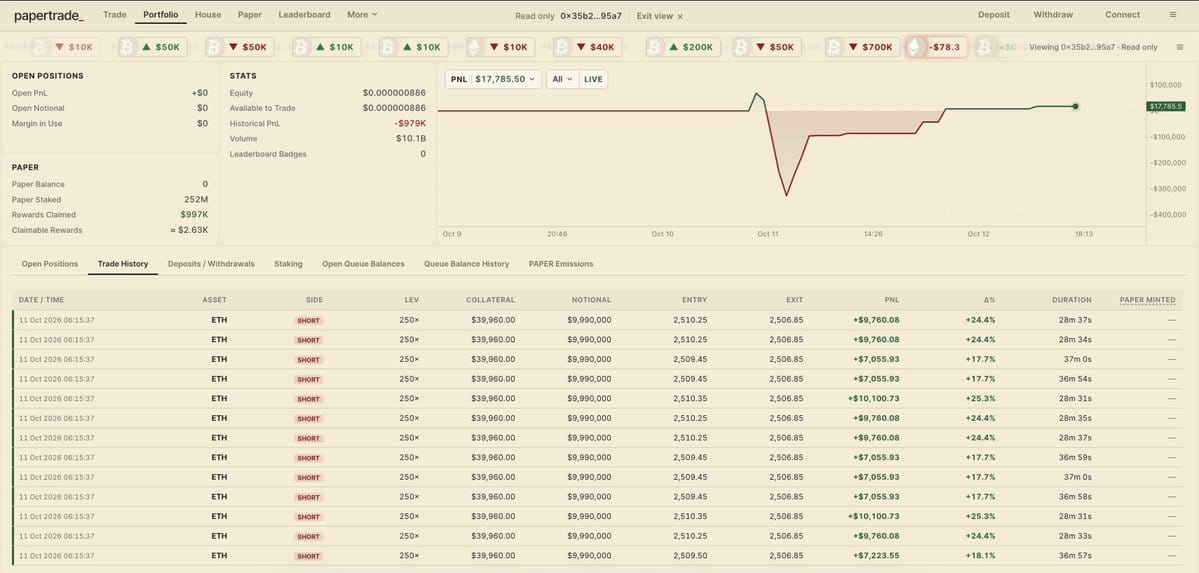The height and width of the screenshot is (573, 1199).
Task: Switch to the Open Positions tab
Action: pos(50,264)
